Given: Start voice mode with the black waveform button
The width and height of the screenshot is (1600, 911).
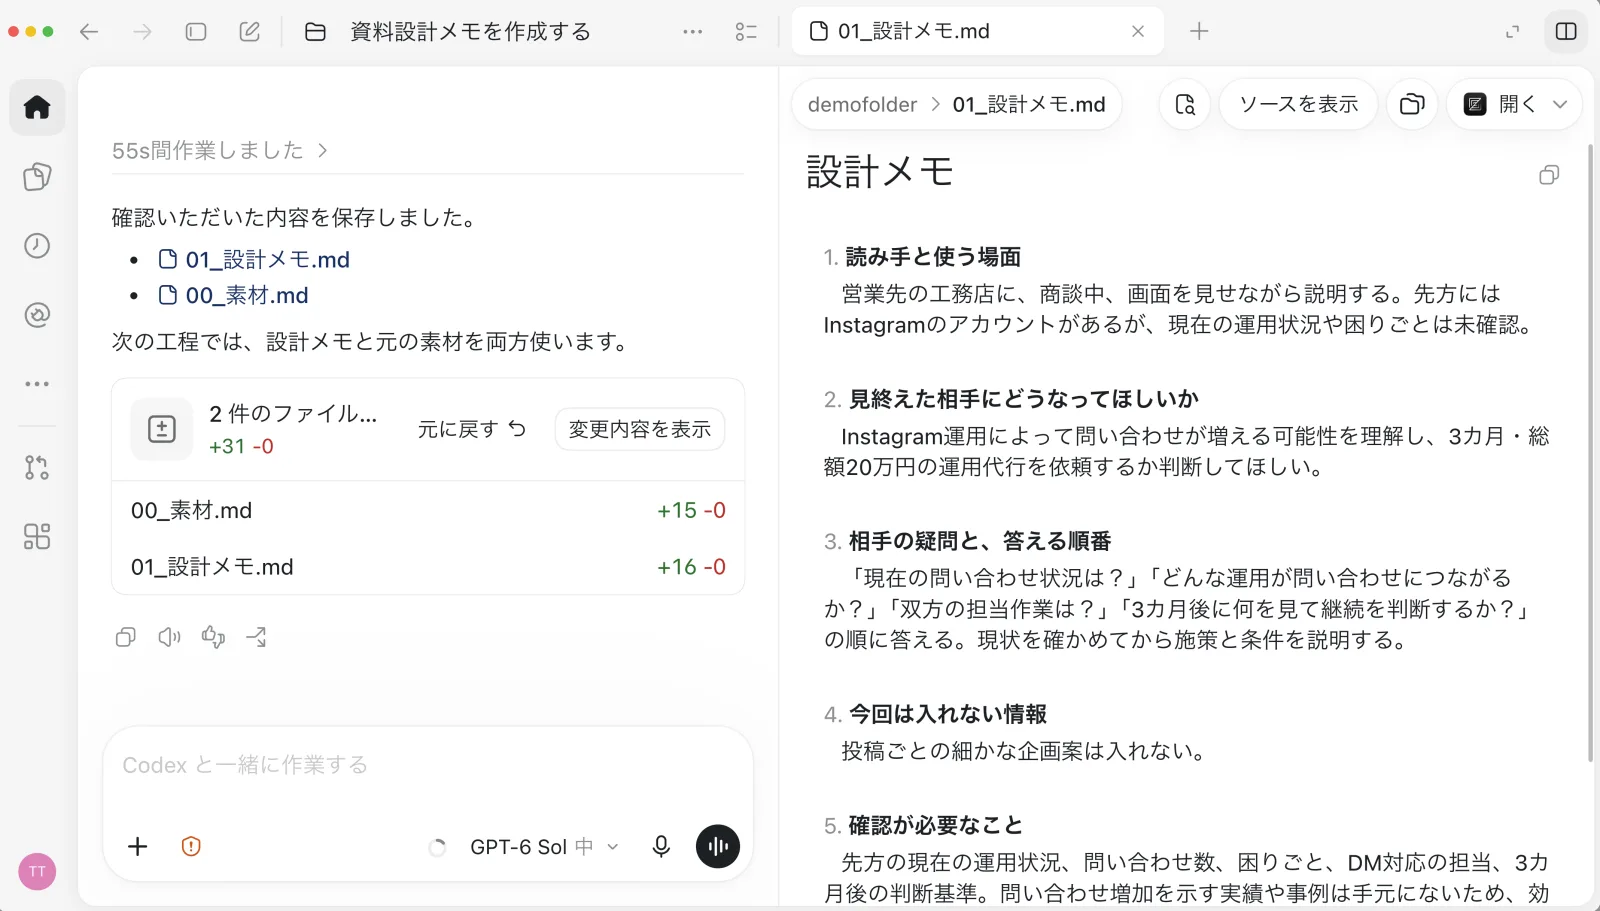Looking at the screenshot, I should [x=718, y=846].
